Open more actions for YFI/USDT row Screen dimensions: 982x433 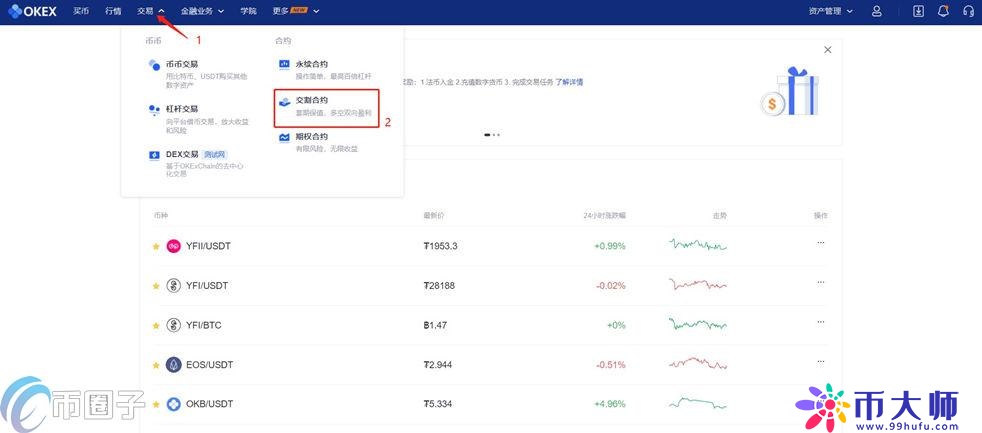pos(820,282)
